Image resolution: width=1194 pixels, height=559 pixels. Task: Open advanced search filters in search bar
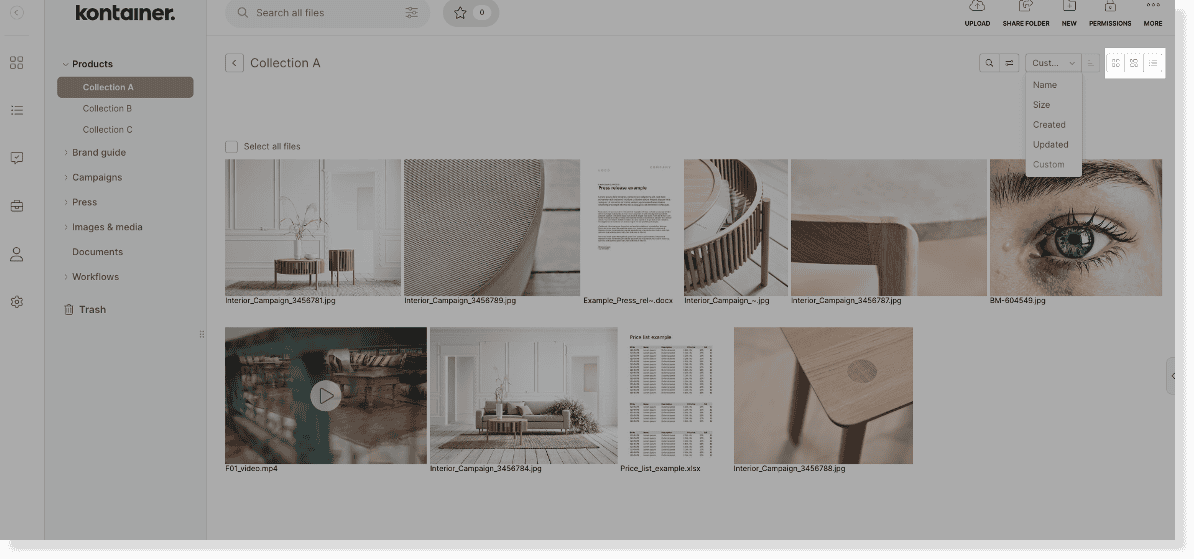point(411,13)
